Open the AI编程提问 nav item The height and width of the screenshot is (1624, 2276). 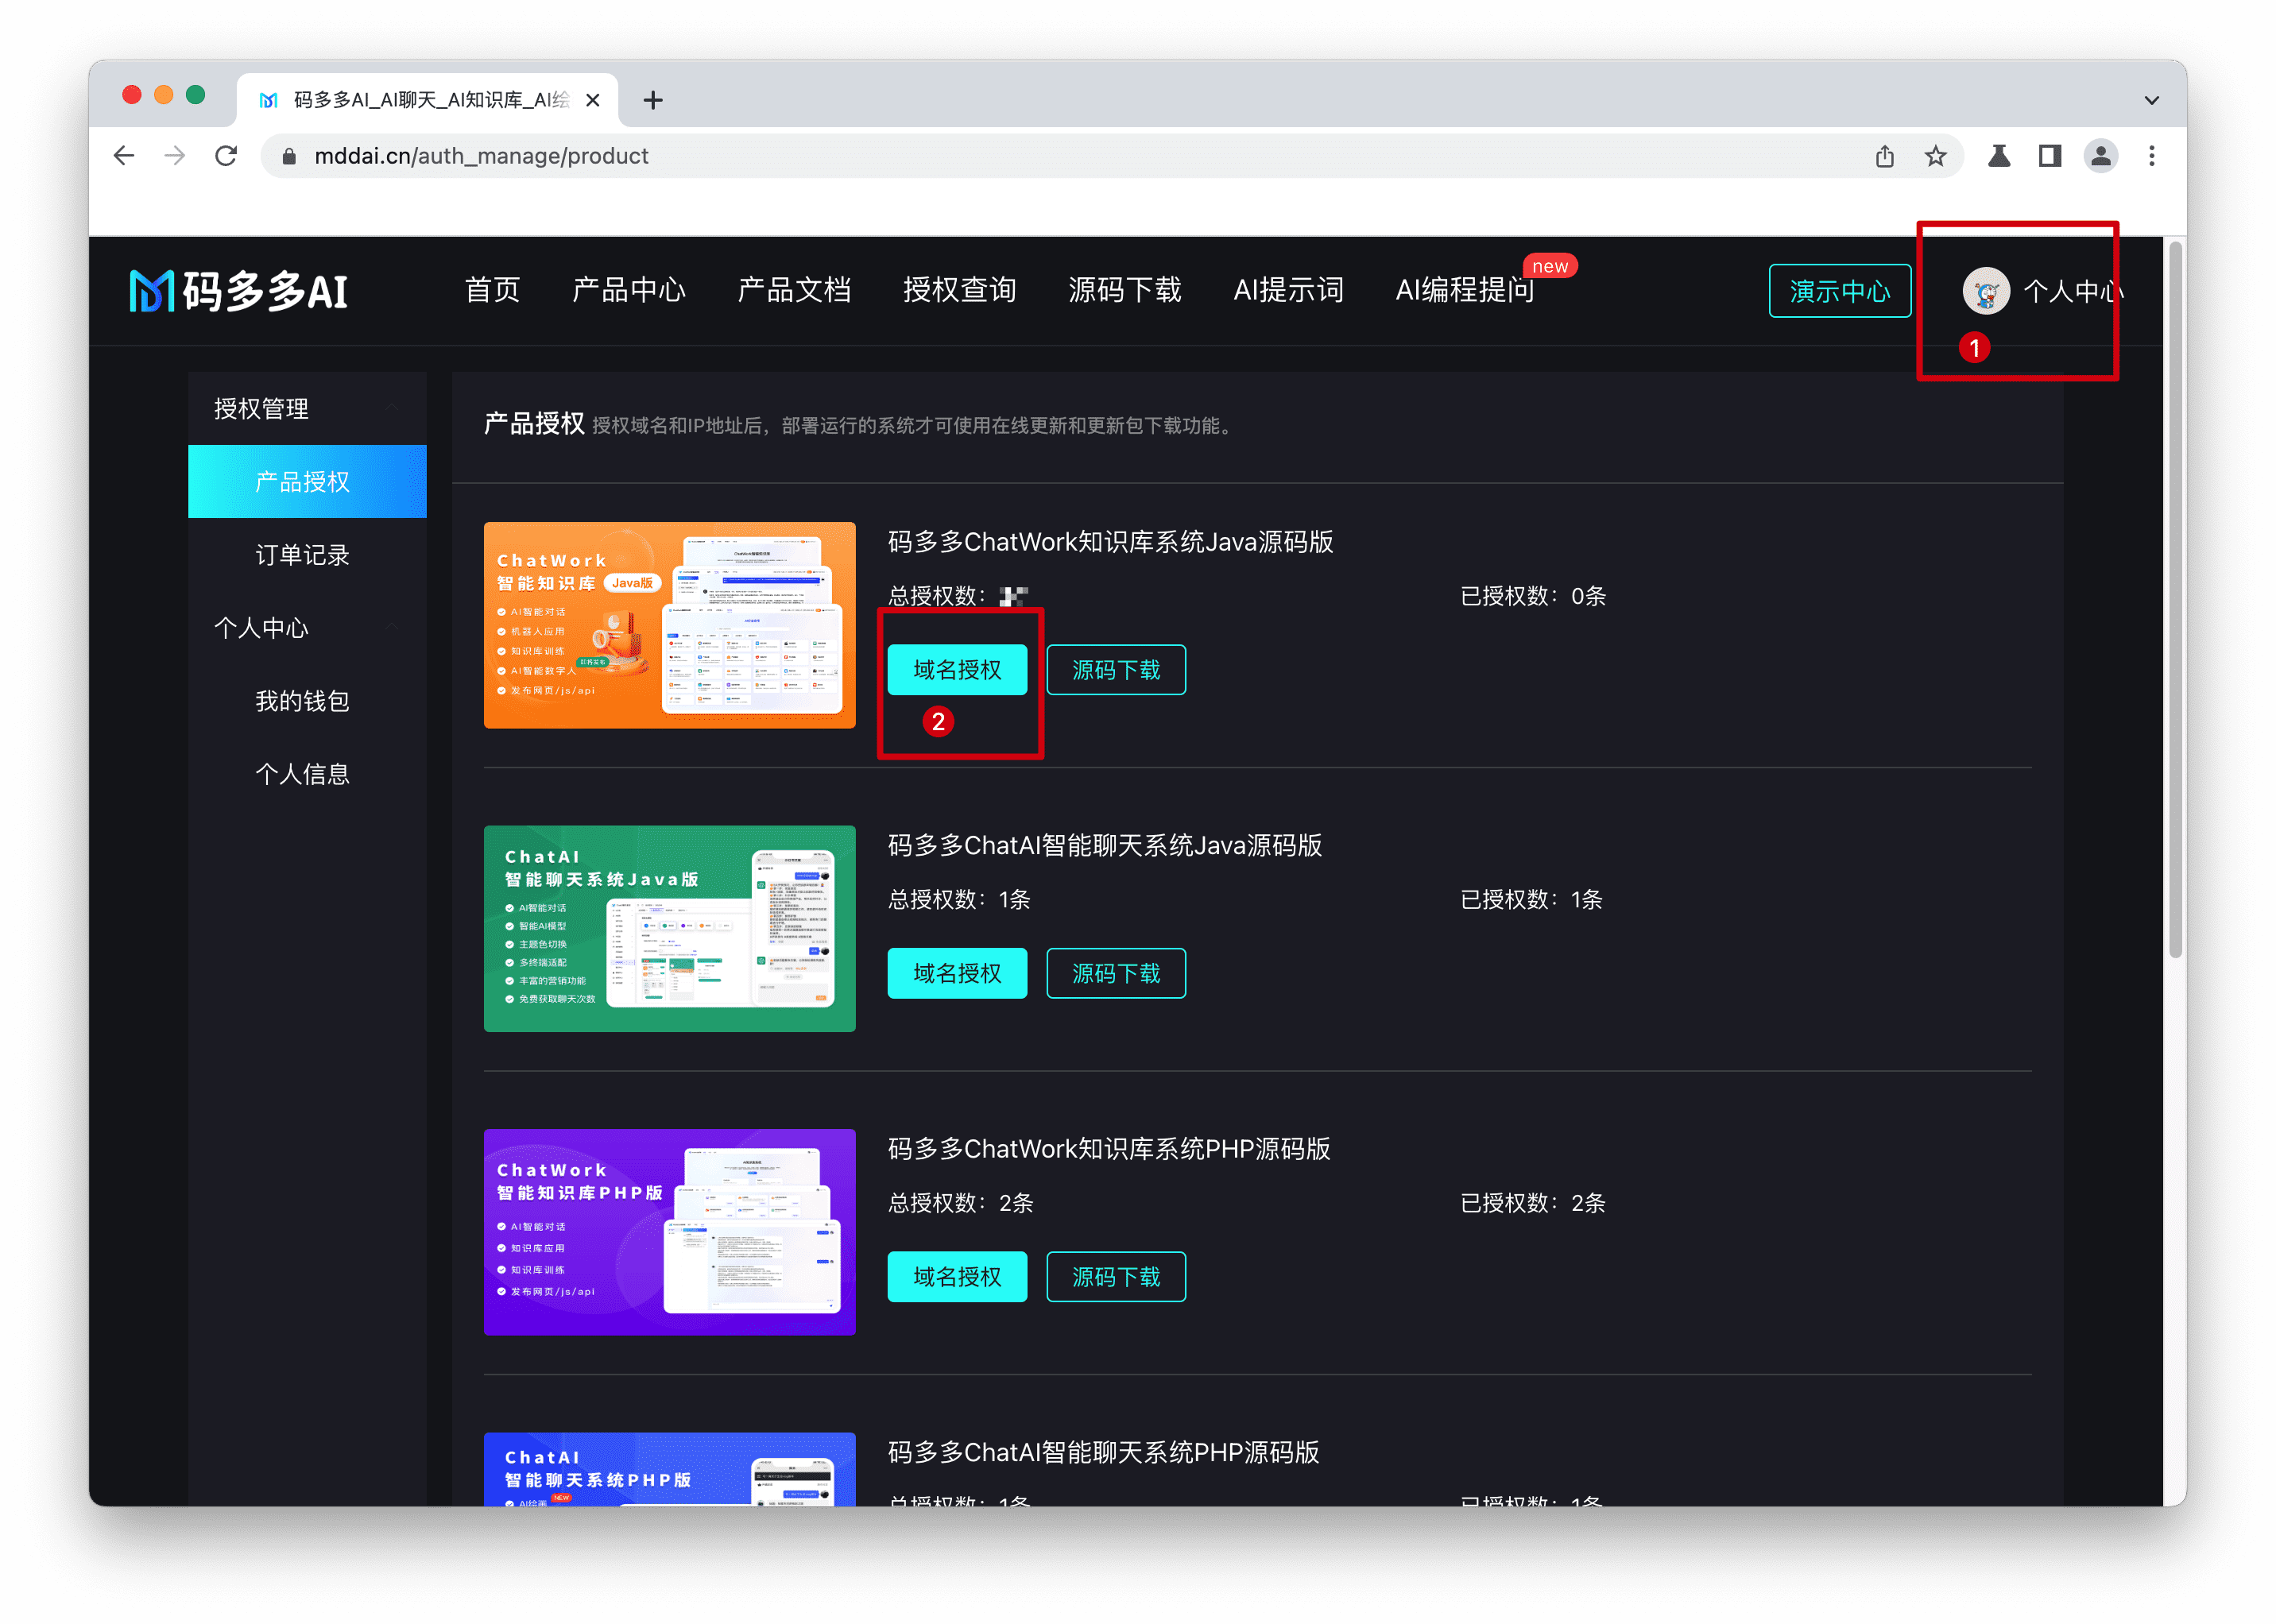pyautogui.click(x=1465, y=290)
